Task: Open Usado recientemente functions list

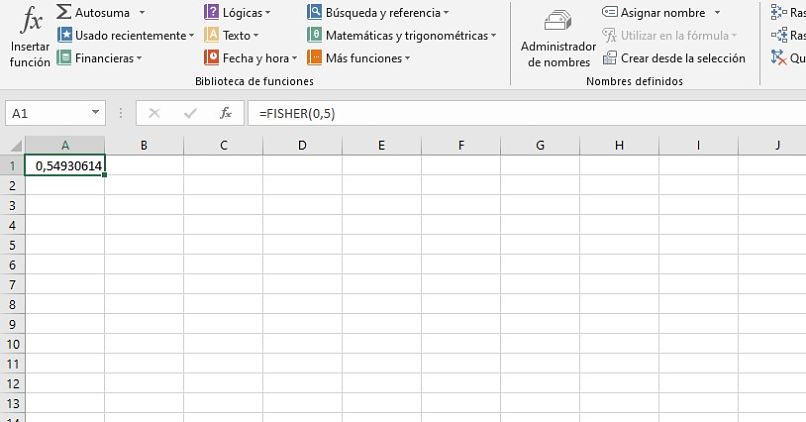Action: [126, 35]
